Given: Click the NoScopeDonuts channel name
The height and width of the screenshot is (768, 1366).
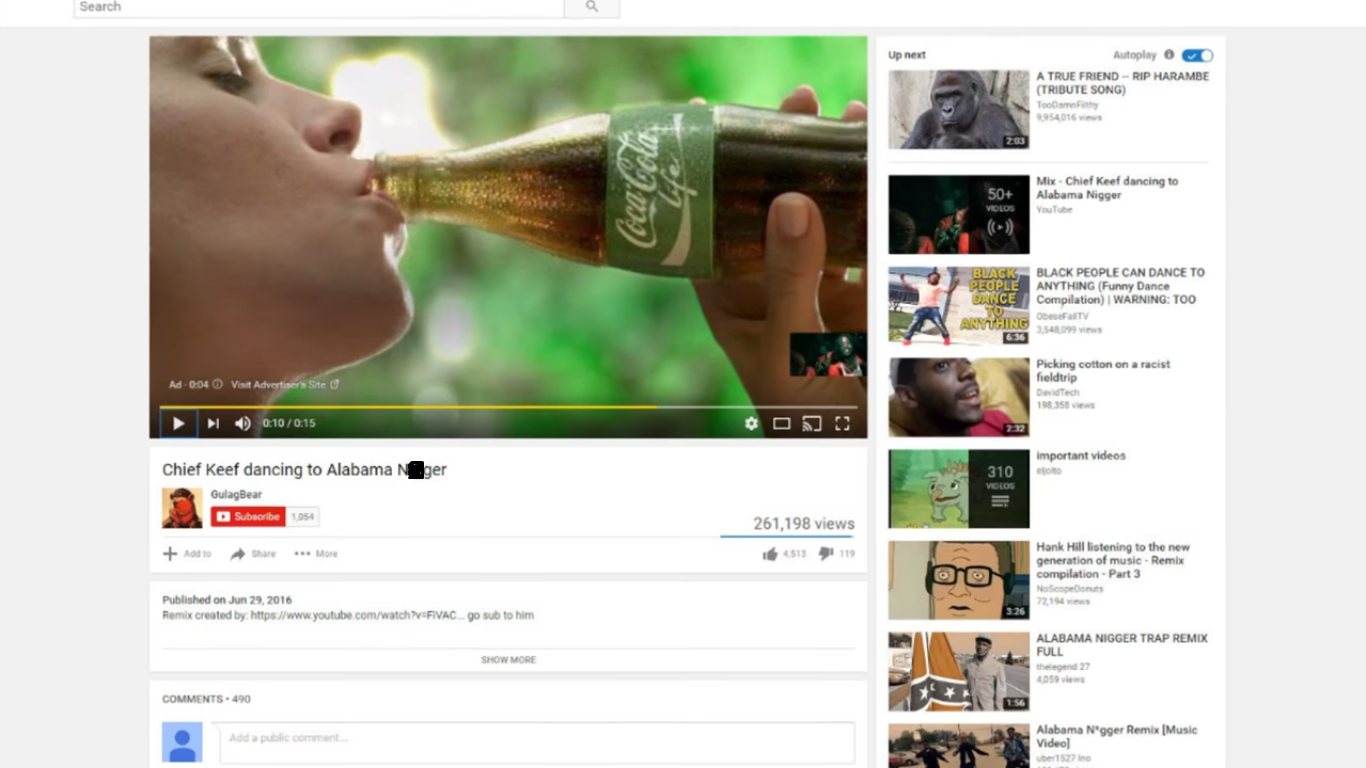Looking at the screenshot, I should pyautogui.click(x=1070, y=589).
